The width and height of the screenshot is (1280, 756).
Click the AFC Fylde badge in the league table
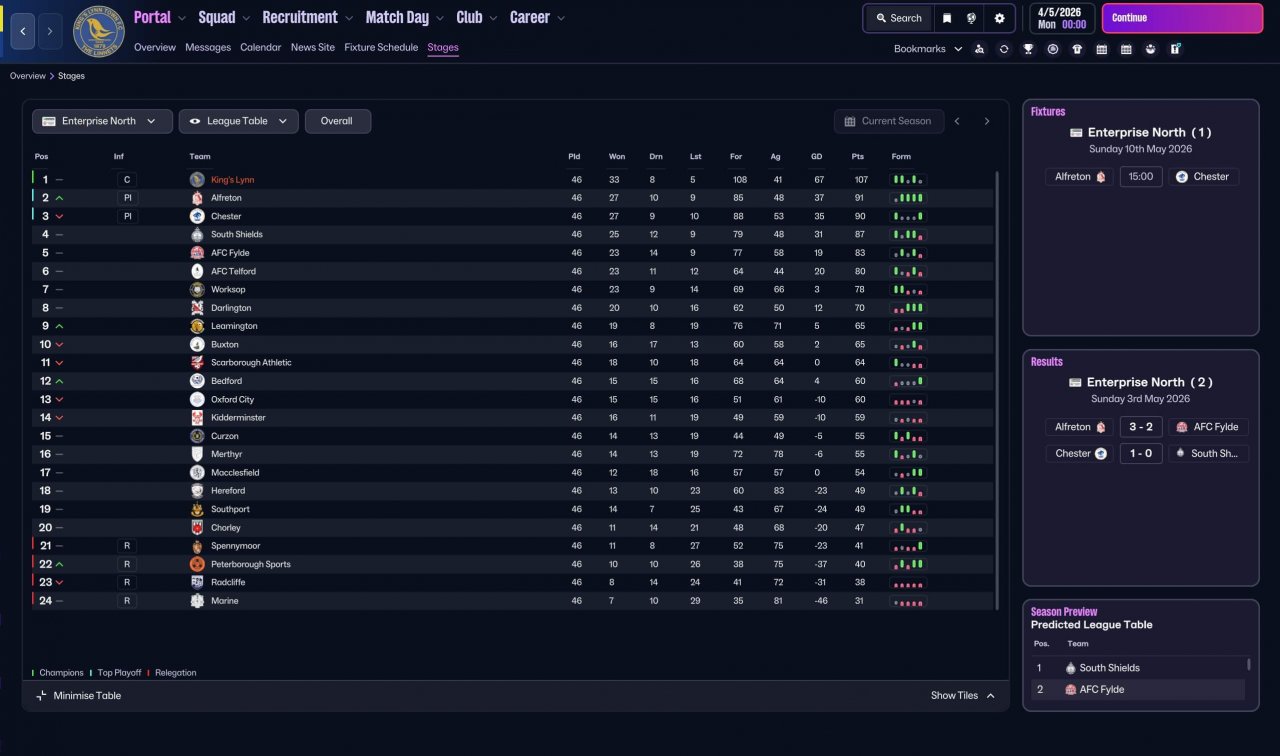197,253
